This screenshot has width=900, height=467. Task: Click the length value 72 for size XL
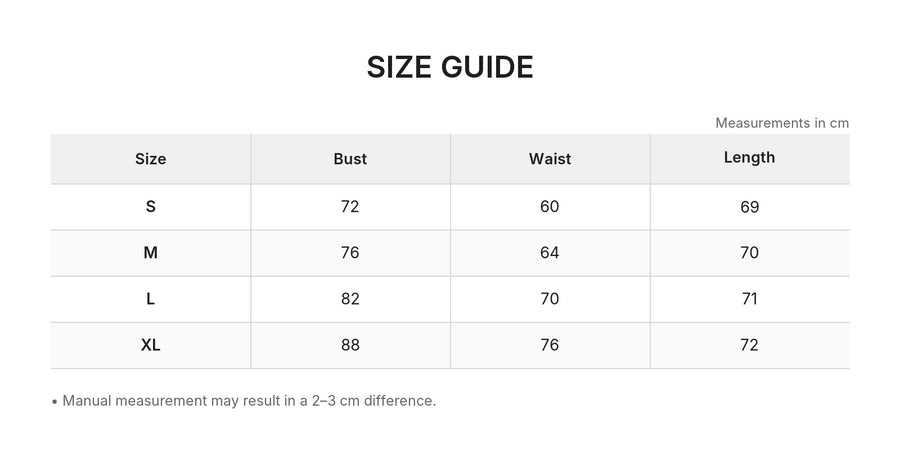point(750,345)
